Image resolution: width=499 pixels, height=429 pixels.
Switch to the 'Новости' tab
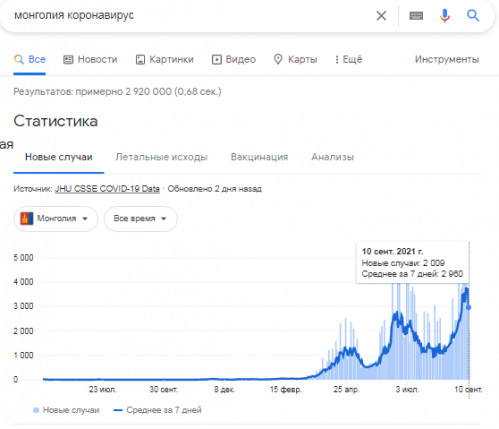(x=90, y=60)
